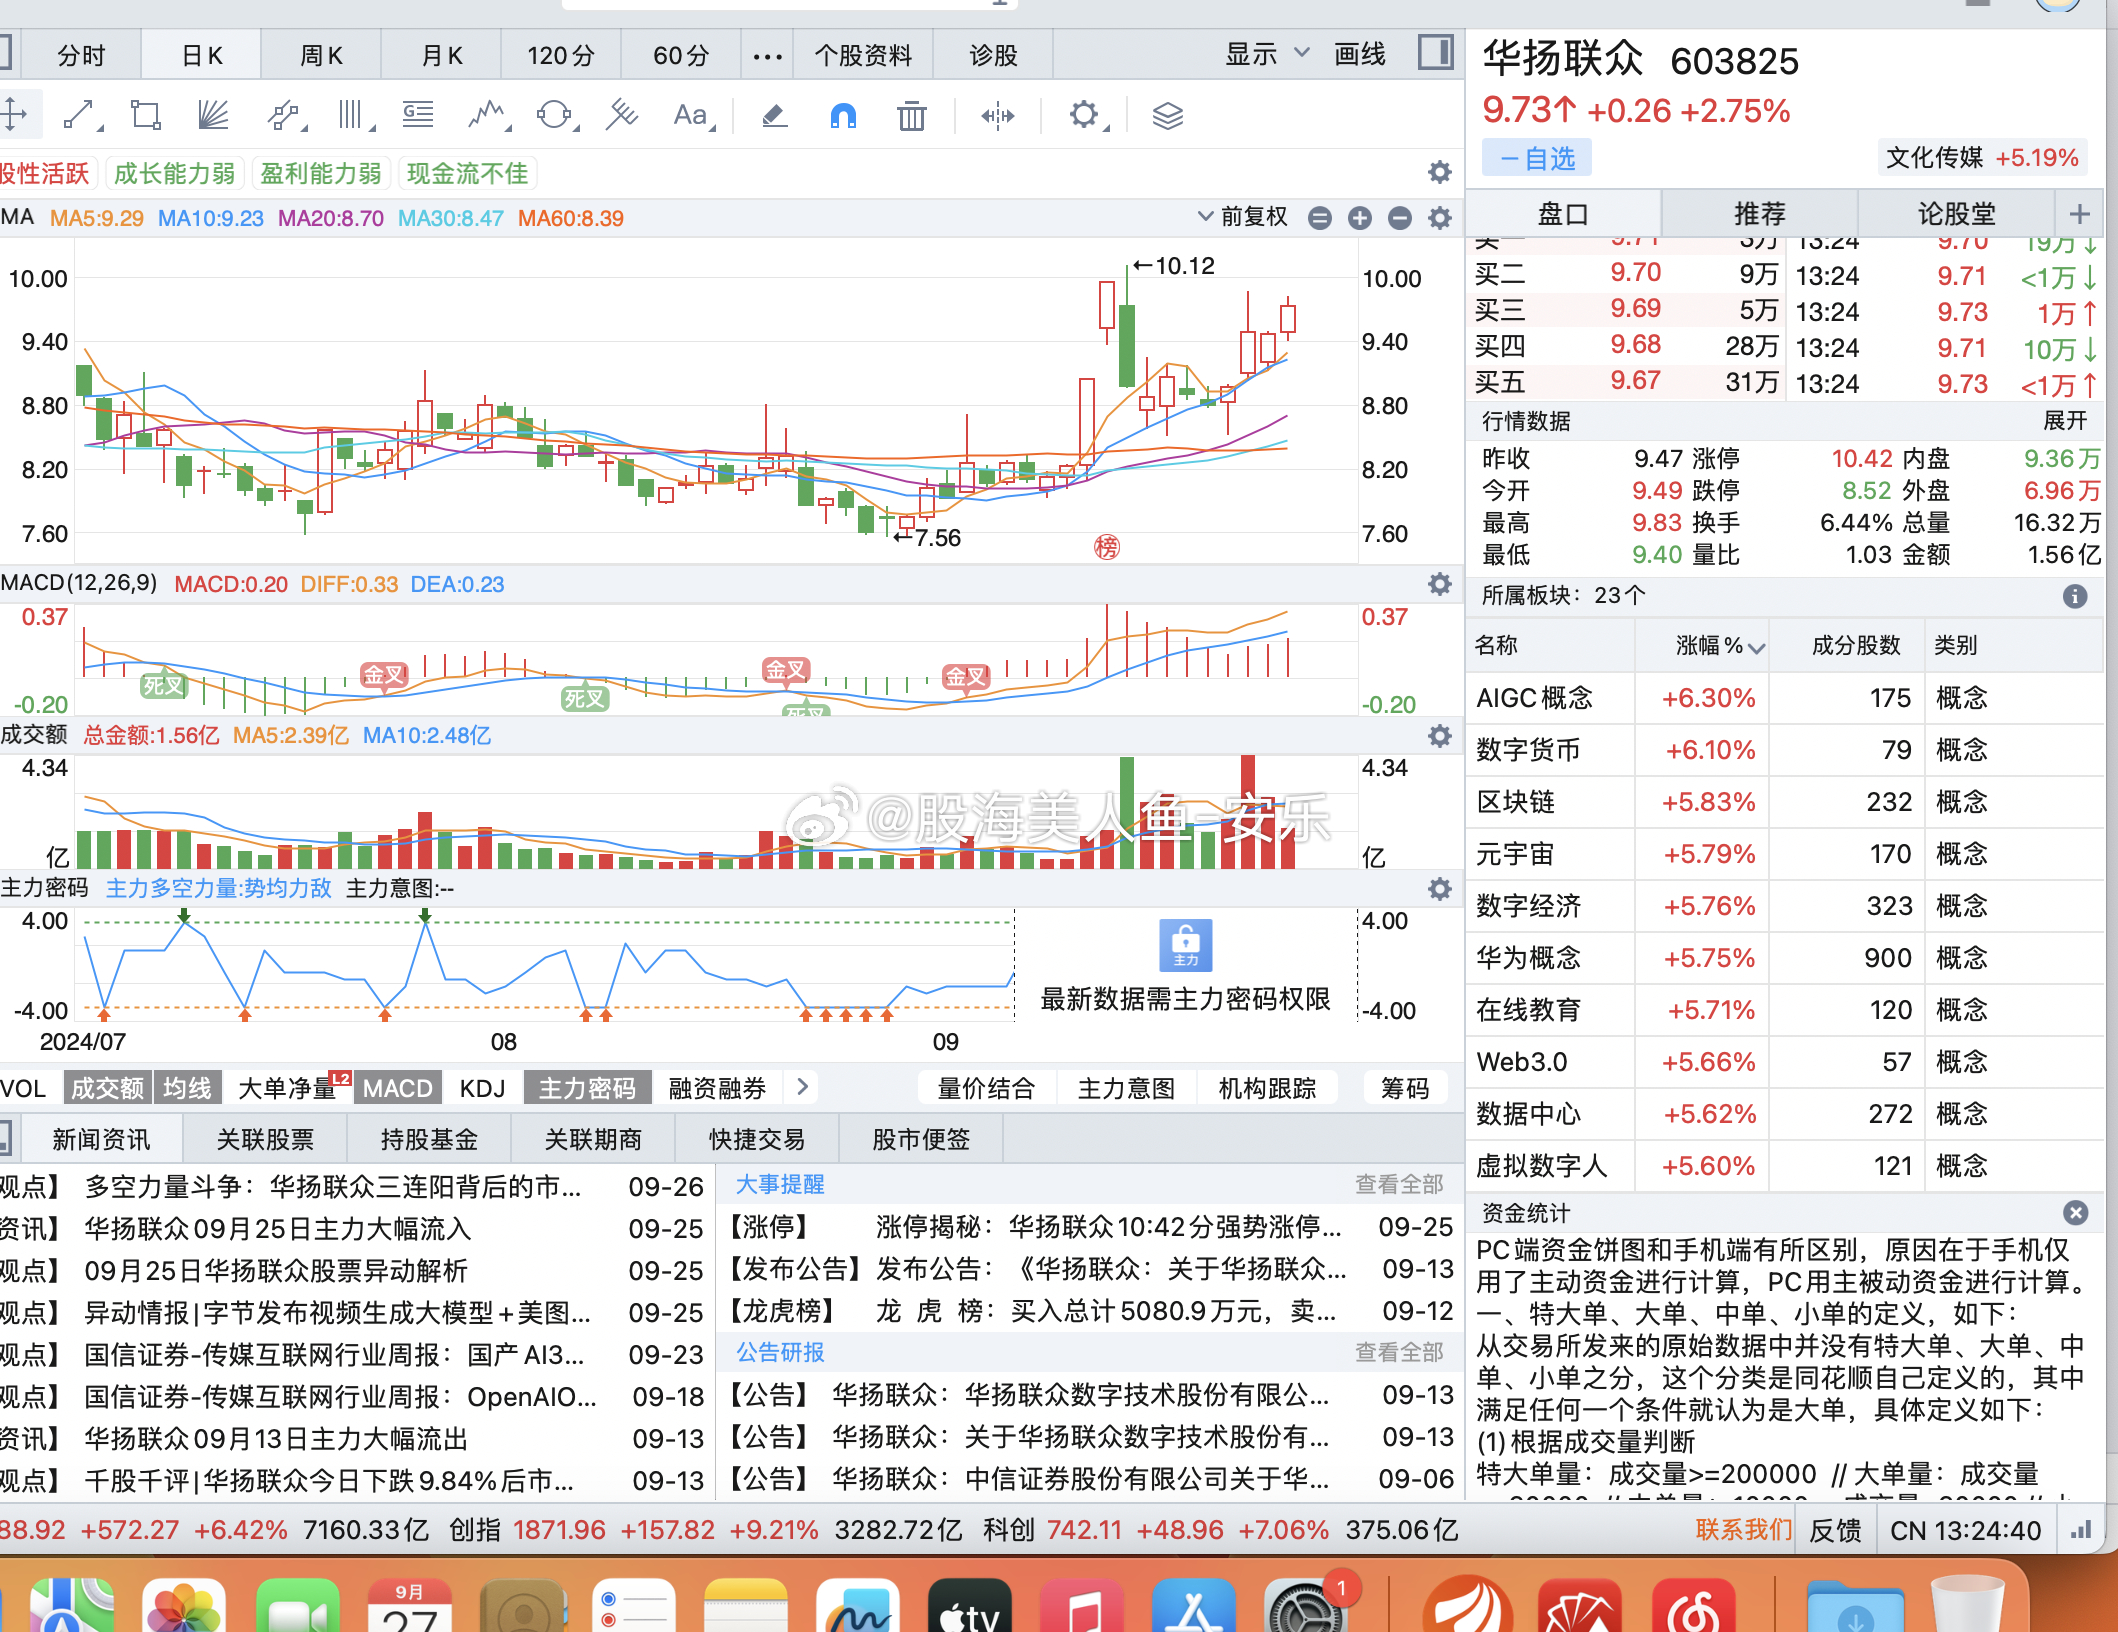Viewport: 2118px width, 1632px height.
Task: Open the layers icon in drawing toolbar
Action: (1167, 116)
